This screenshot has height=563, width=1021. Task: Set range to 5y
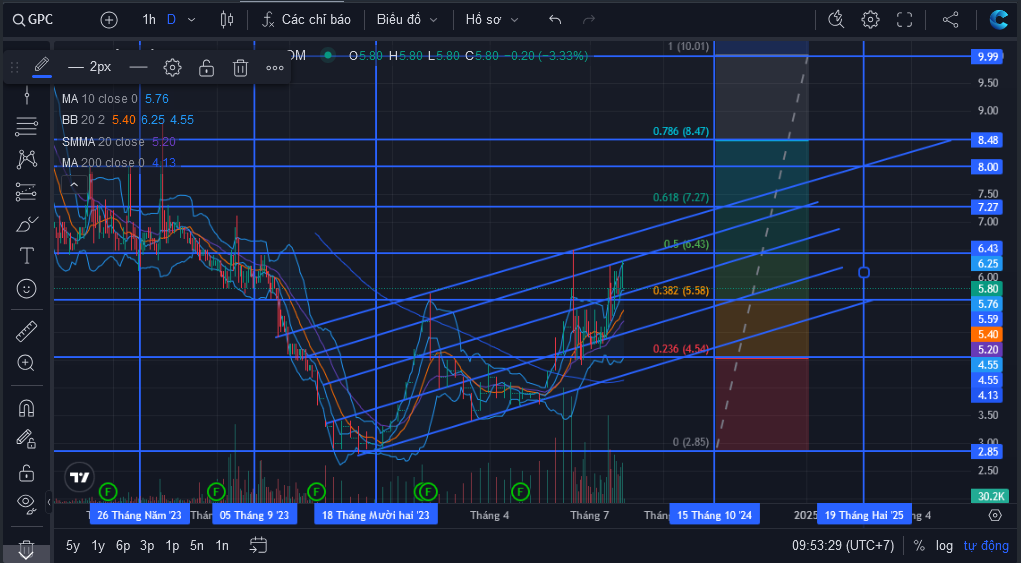tap(73, 545)
